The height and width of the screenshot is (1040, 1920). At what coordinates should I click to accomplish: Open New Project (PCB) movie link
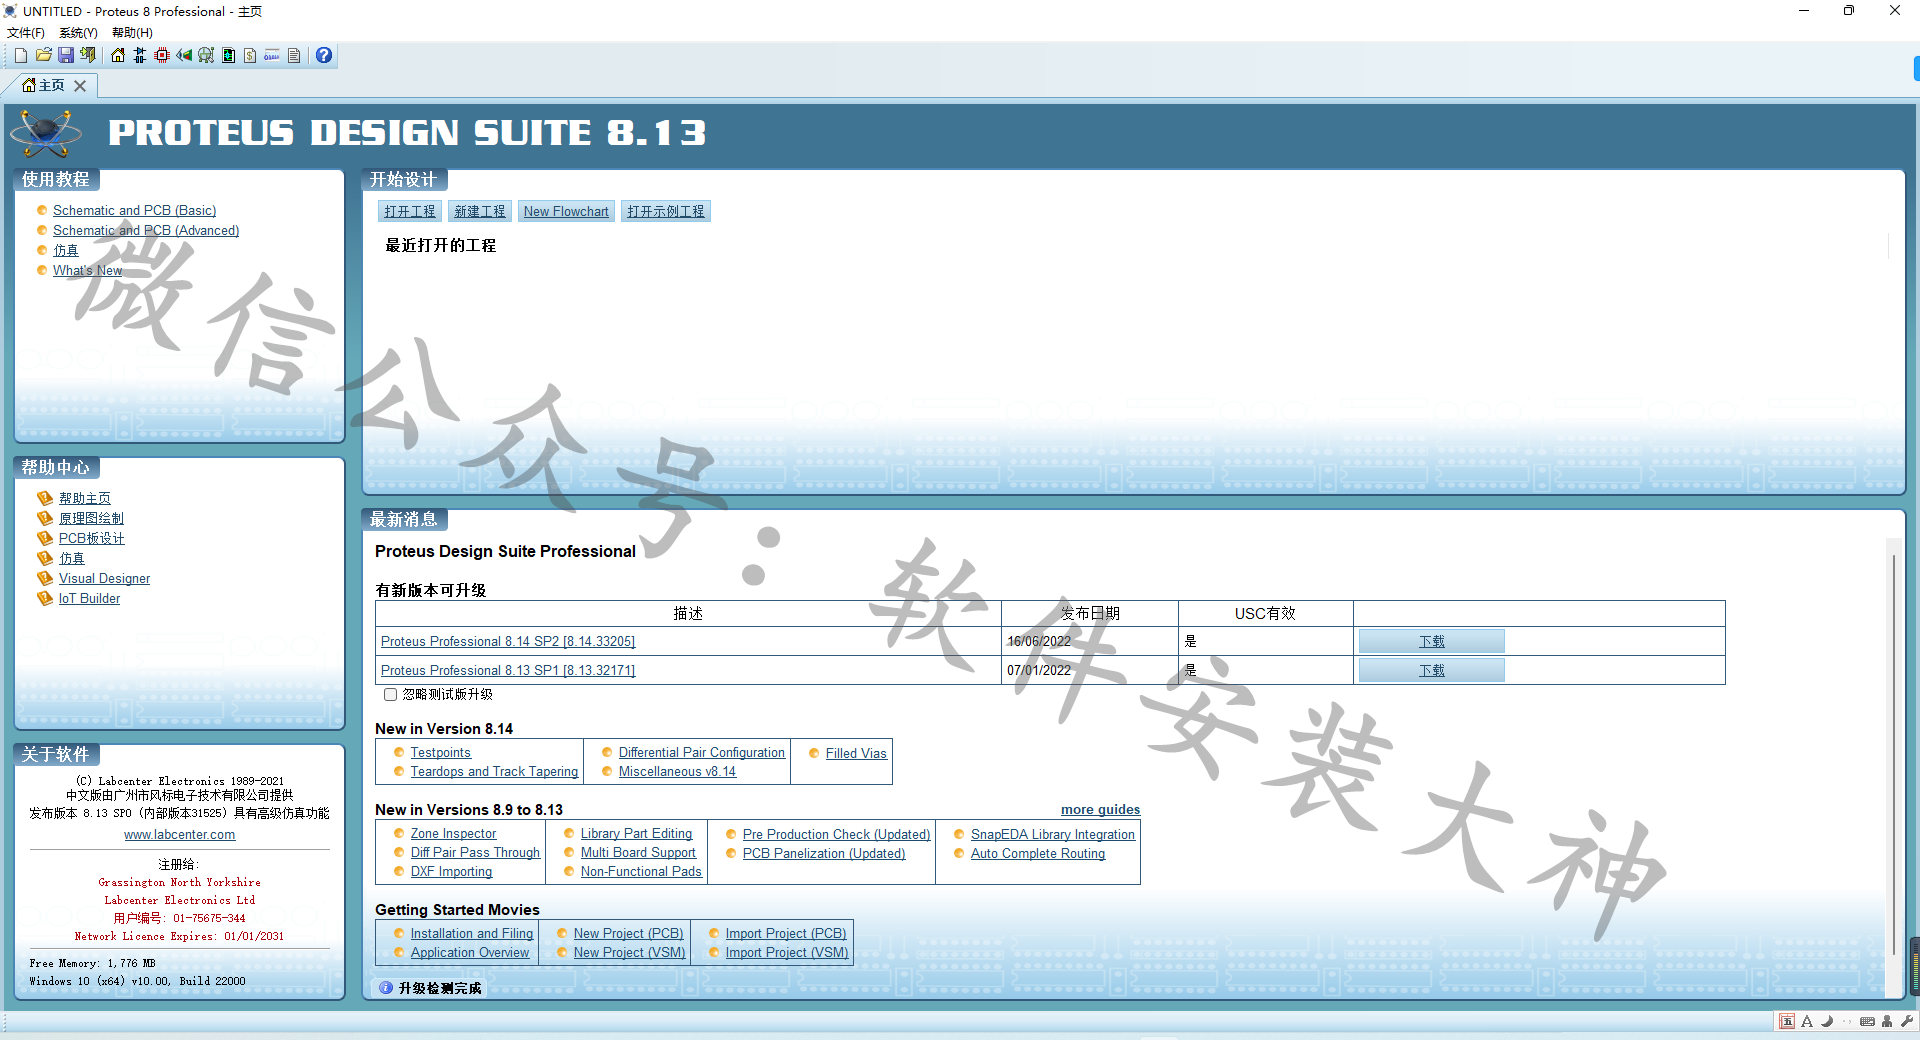(628, 934)
